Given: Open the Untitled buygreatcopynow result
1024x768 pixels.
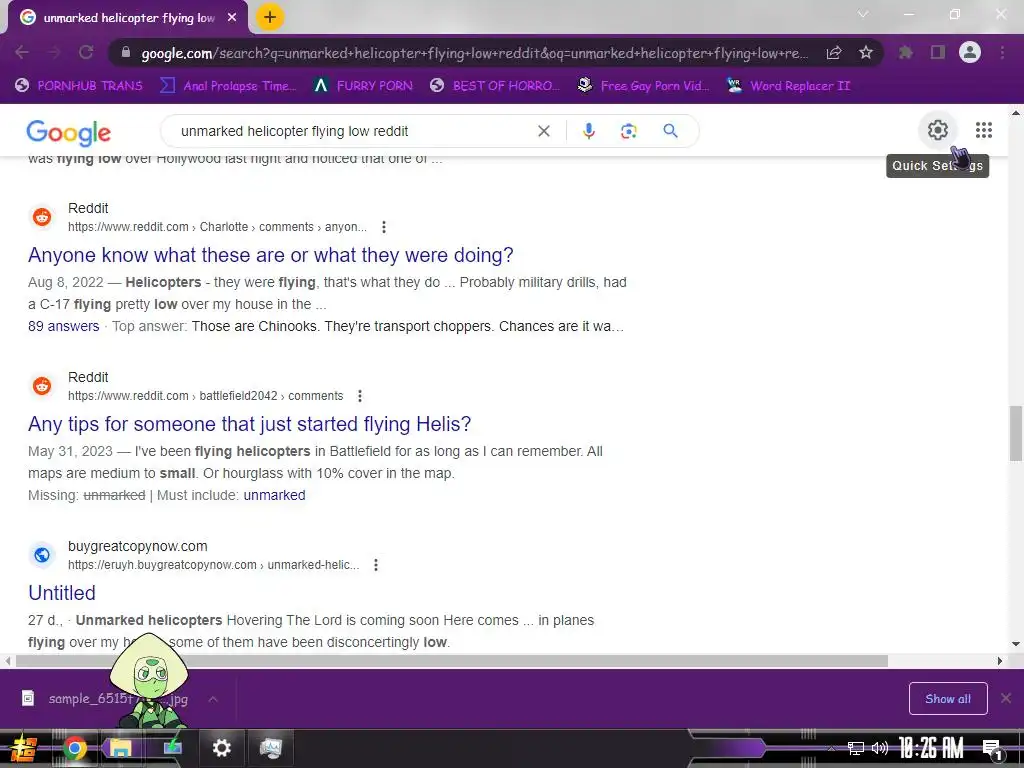Looking at the screenshot, I should (x=62, y=593).
